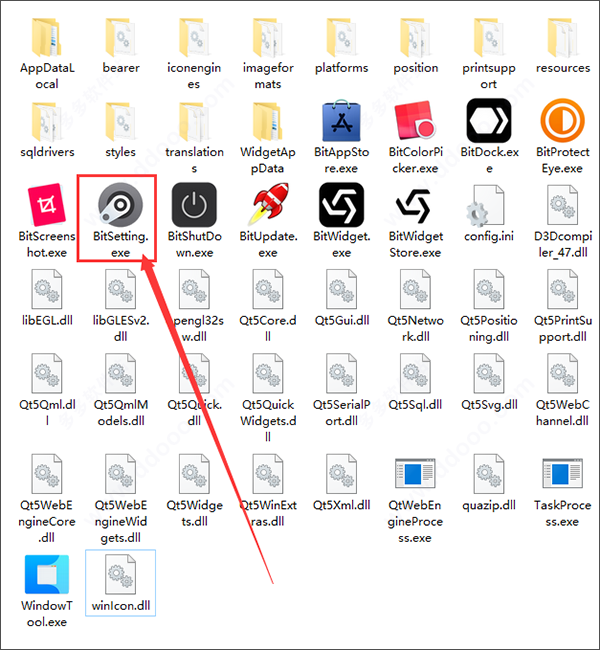Screen dimensions: 600x650
Task: Select the BitUpdate.exe rocket icon
Action: 268,204
